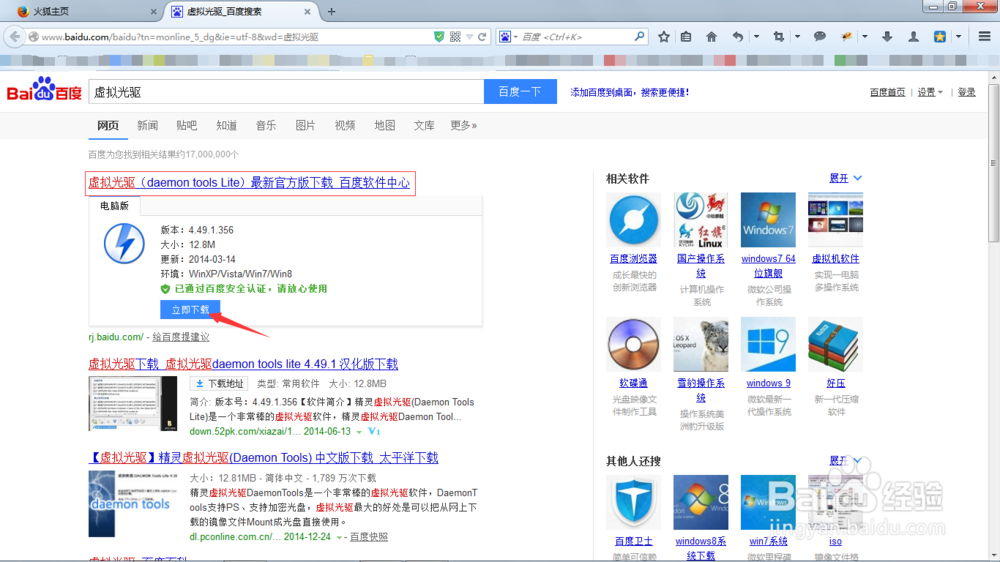Open the 百度快照 cached page link

coord(369,537)
